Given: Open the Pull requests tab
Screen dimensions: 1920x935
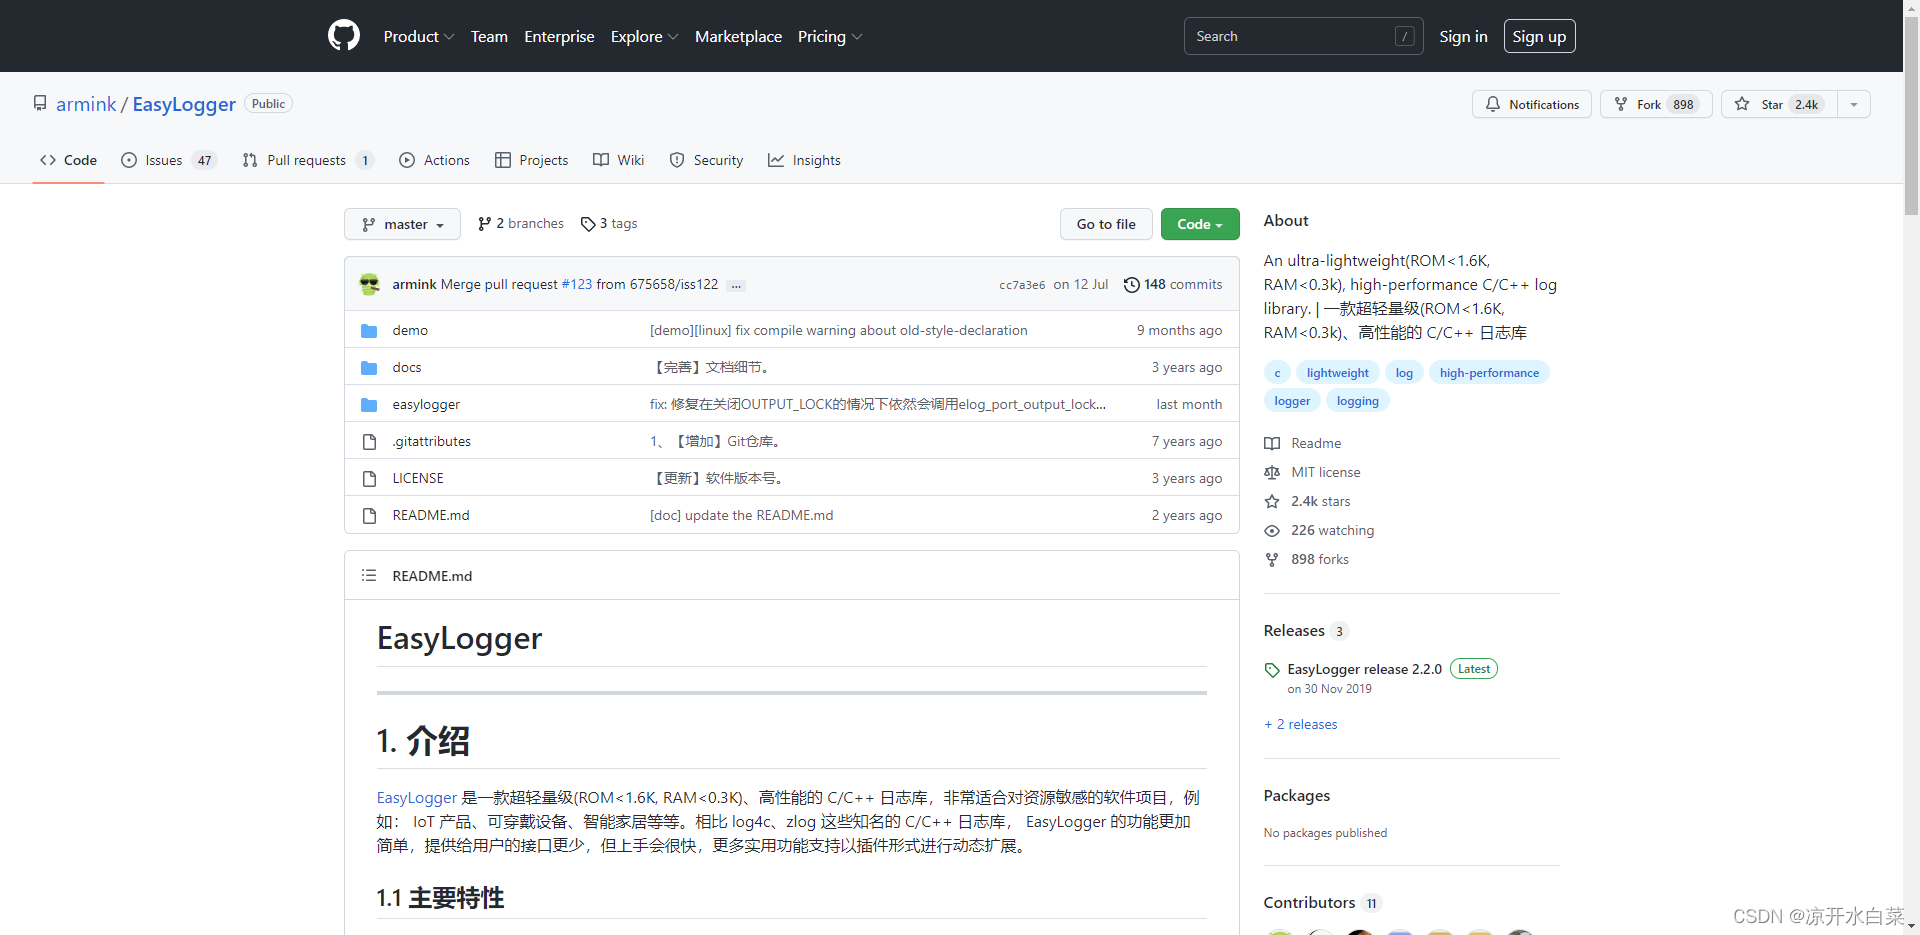Looking at the screenshot, I should click(308, 160).
